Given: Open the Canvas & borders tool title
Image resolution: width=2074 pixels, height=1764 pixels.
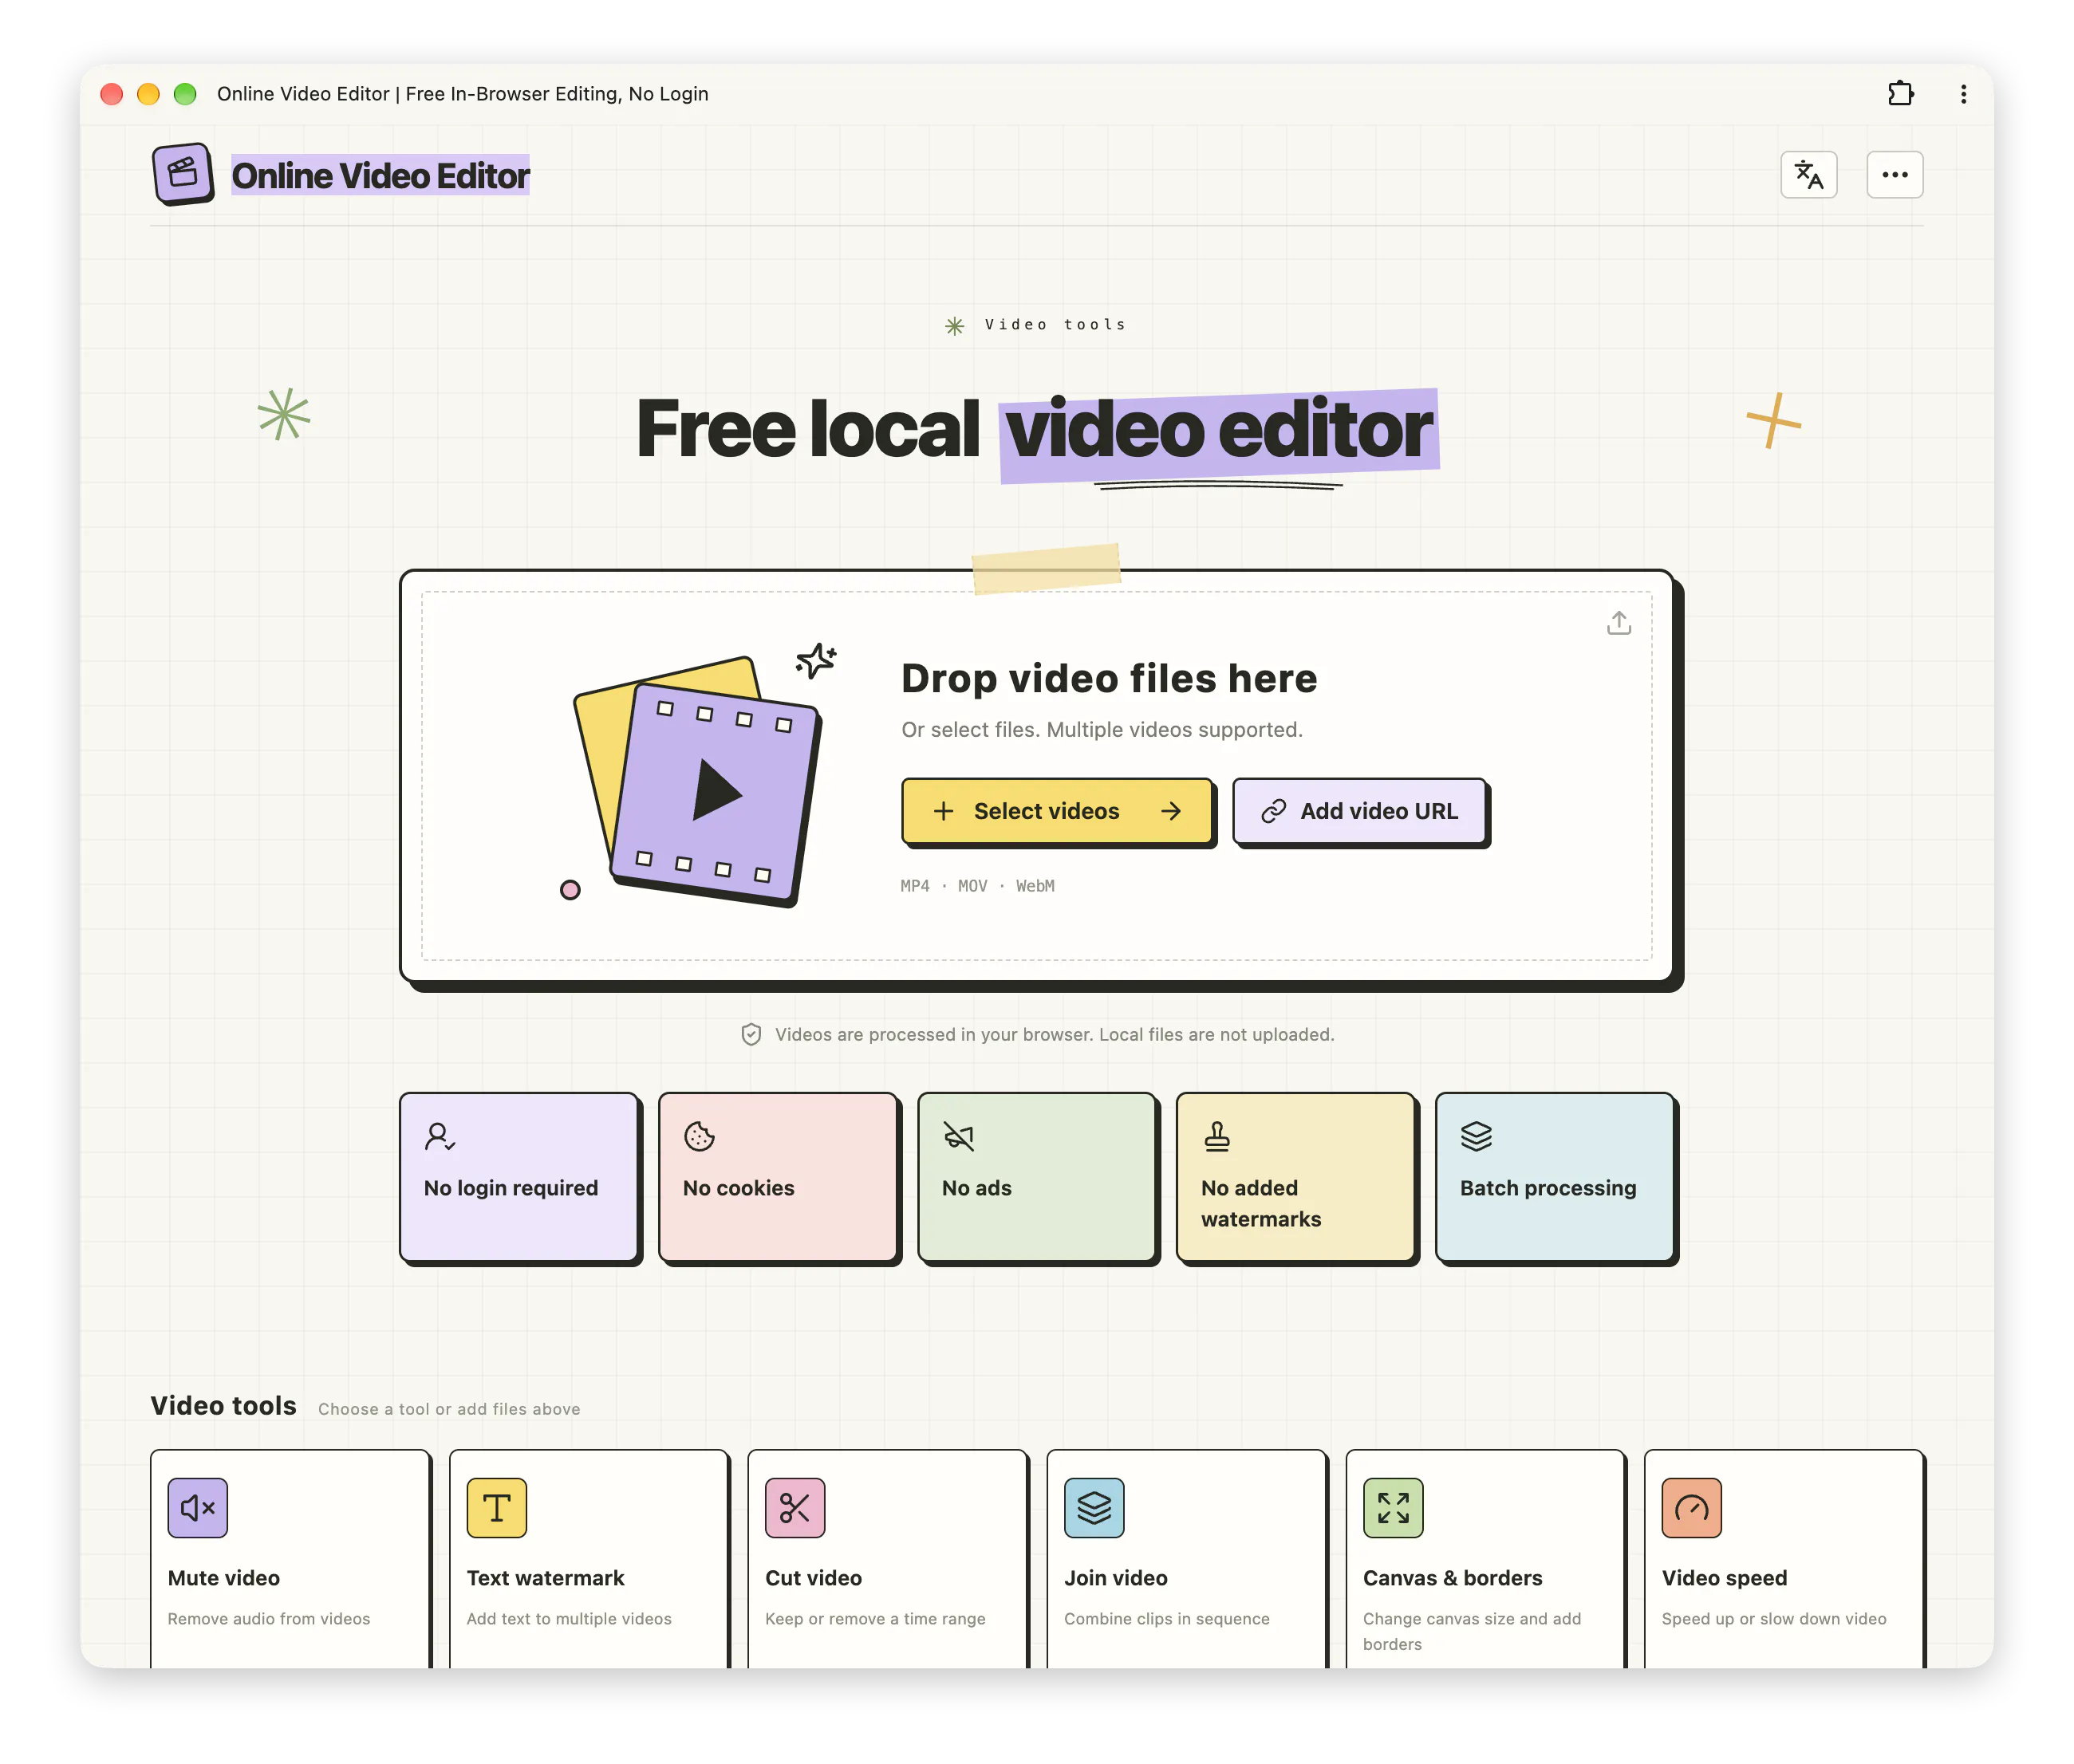Looking at the screenshot, I should pos(1452,1577).
